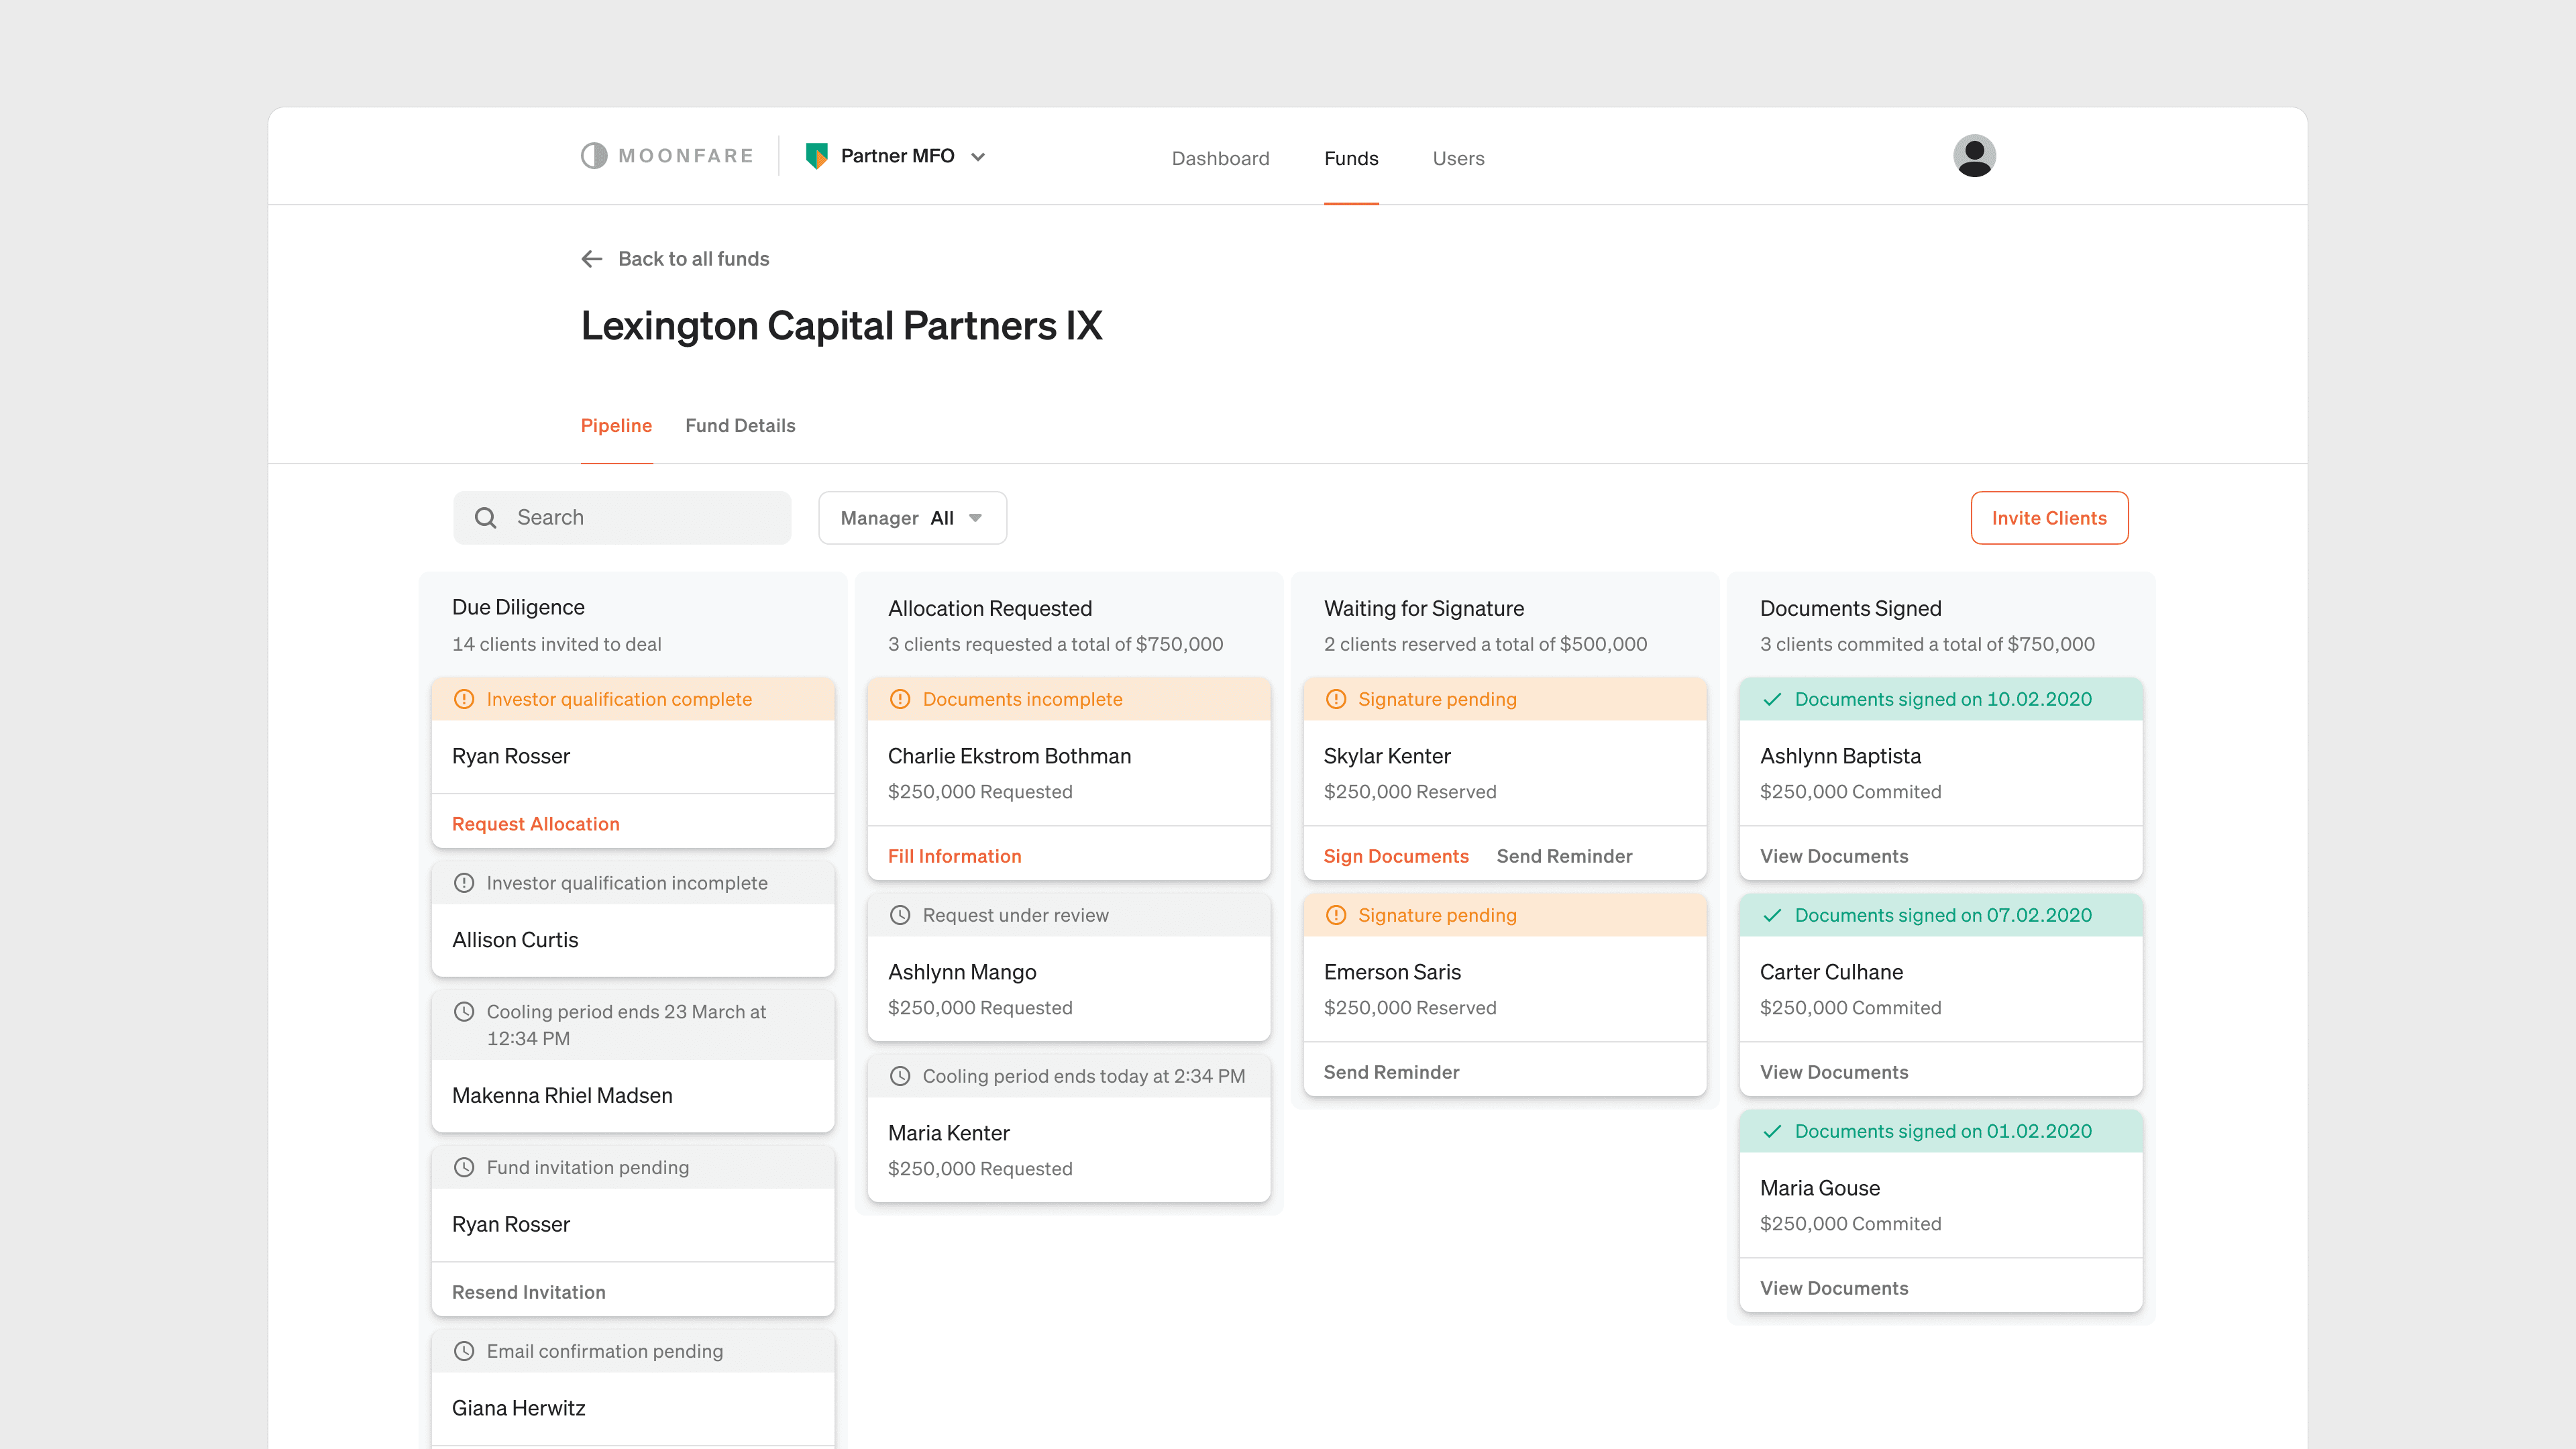Screen dimensions: 2576x1449
Task: Click the Moonfare half-moon logo icon
Action: (594, 156)
